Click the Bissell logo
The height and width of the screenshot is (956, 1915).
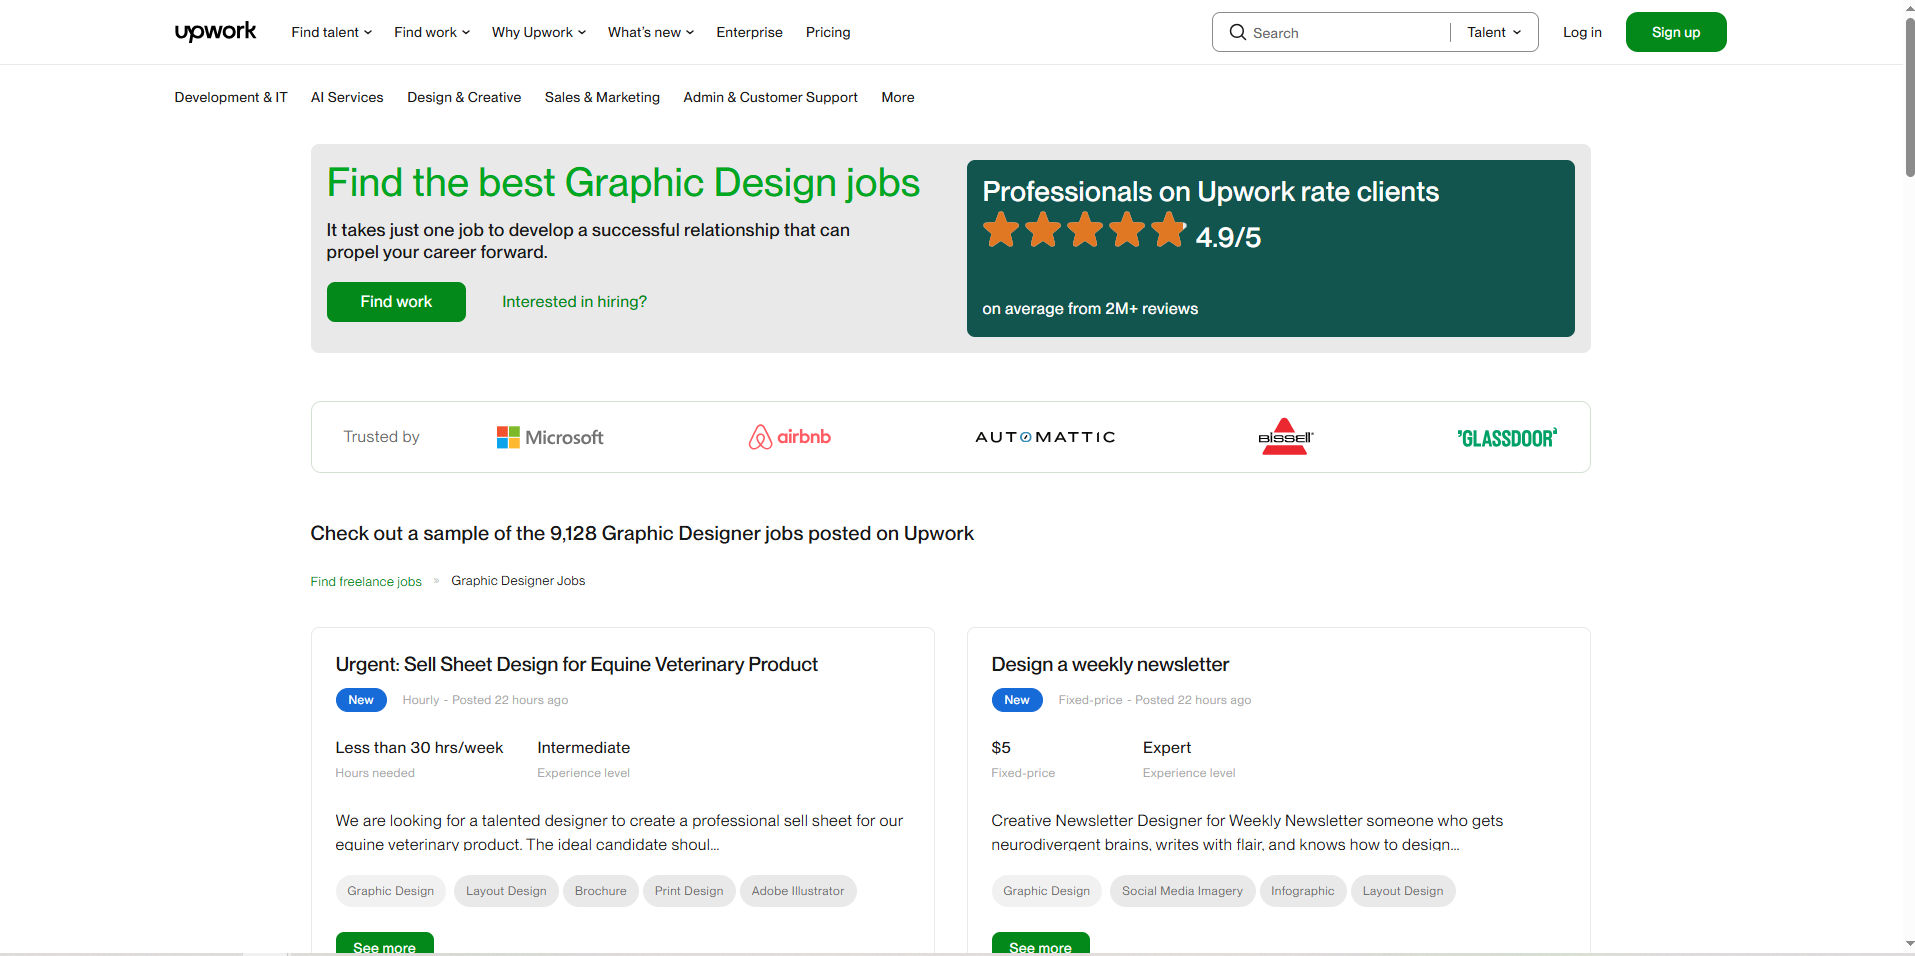(1286, 436)
